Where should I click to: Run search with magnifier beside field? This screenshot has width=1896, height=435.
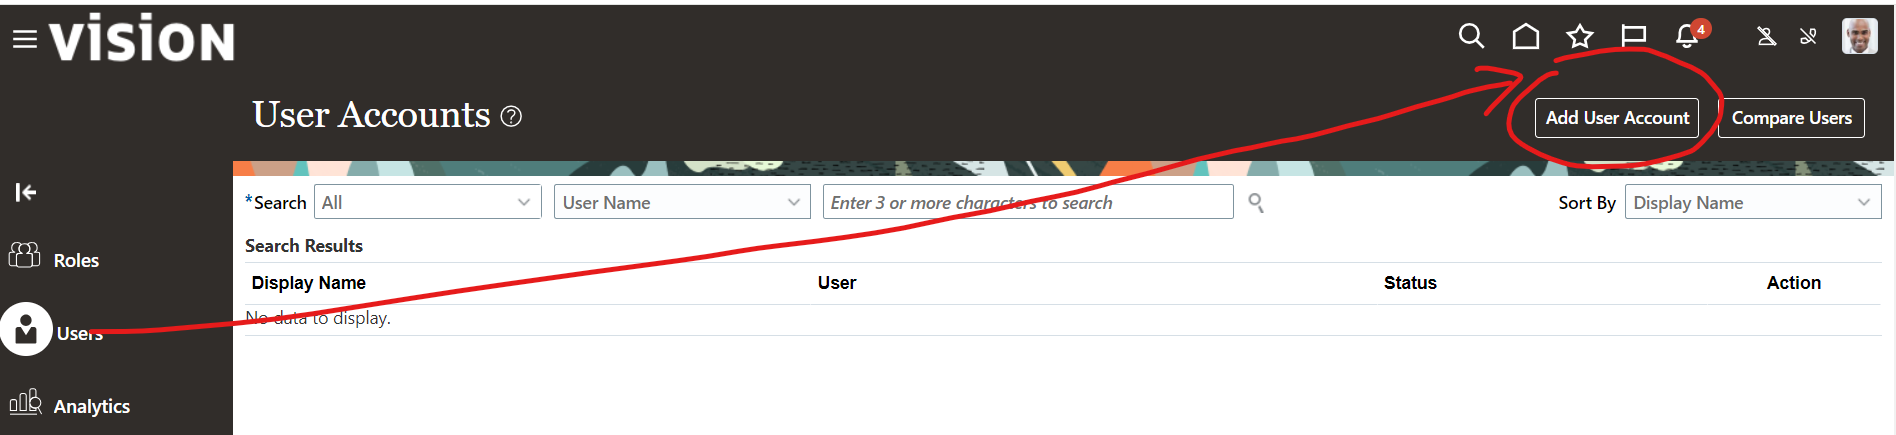coord(1256,203)
